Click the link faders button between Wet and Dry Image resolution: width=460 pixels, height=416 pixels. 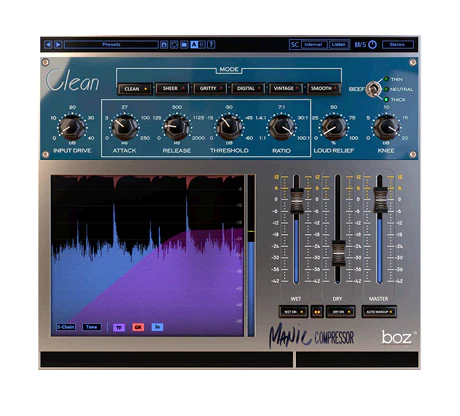click(317, 312)
